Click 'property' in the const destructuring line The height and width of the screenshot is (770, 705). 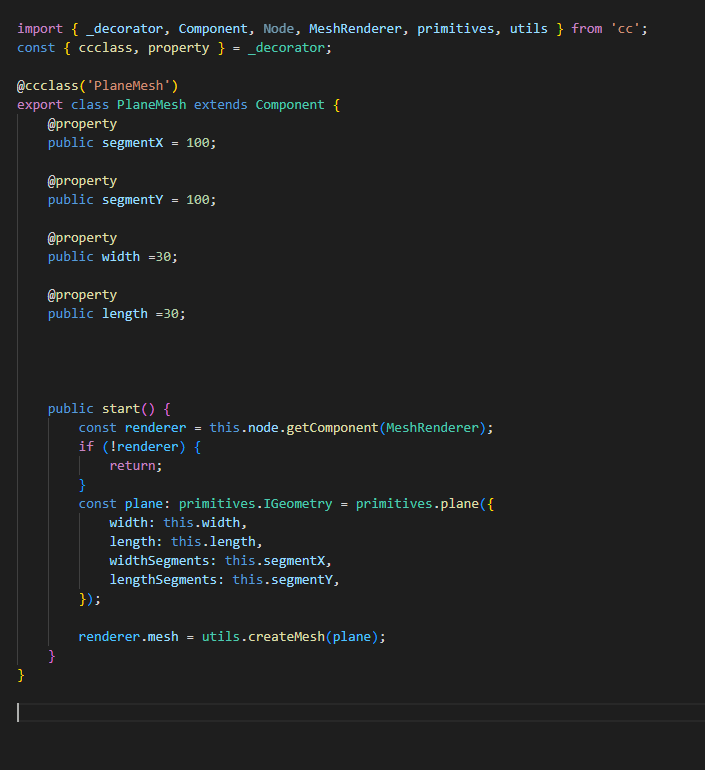[x=179, y=48]
